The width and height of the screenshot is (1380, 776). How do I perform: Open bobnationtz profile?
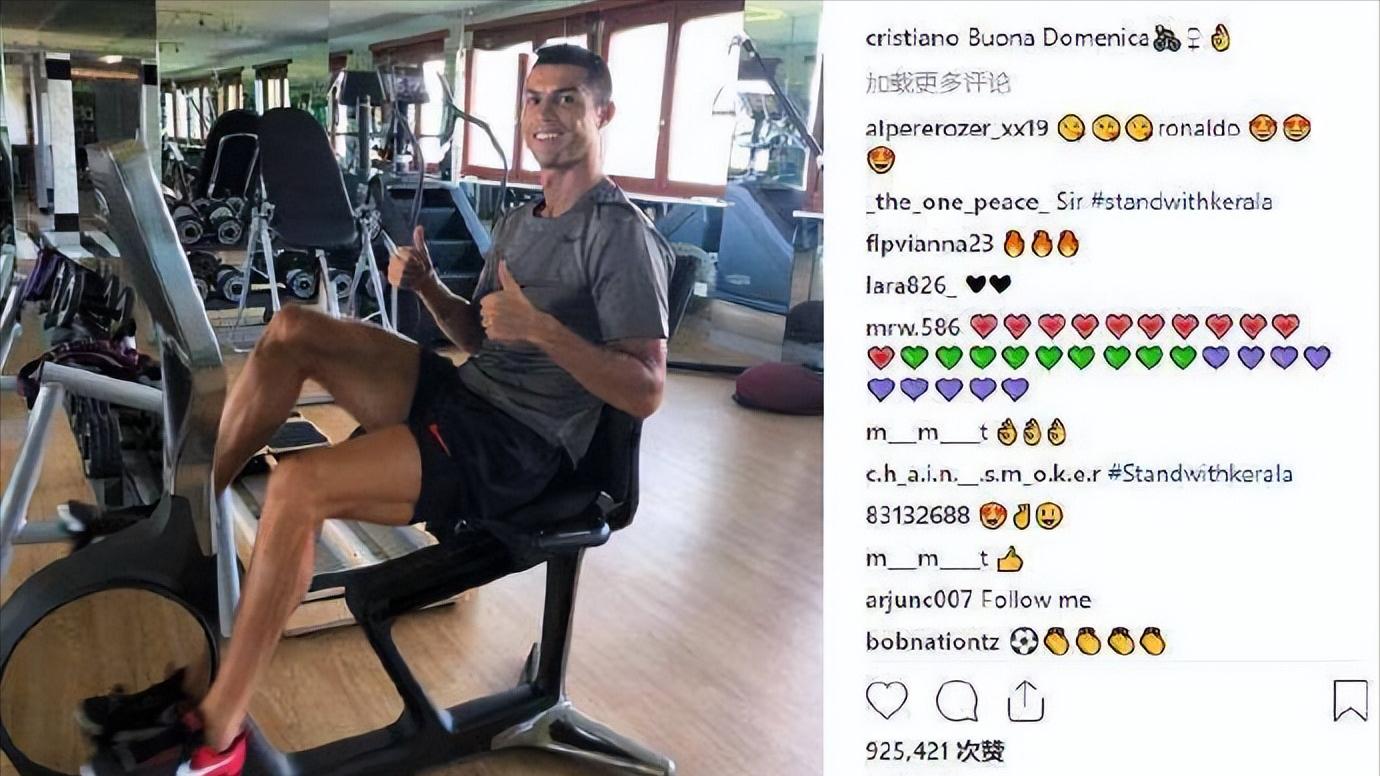[x=933, y=642]
